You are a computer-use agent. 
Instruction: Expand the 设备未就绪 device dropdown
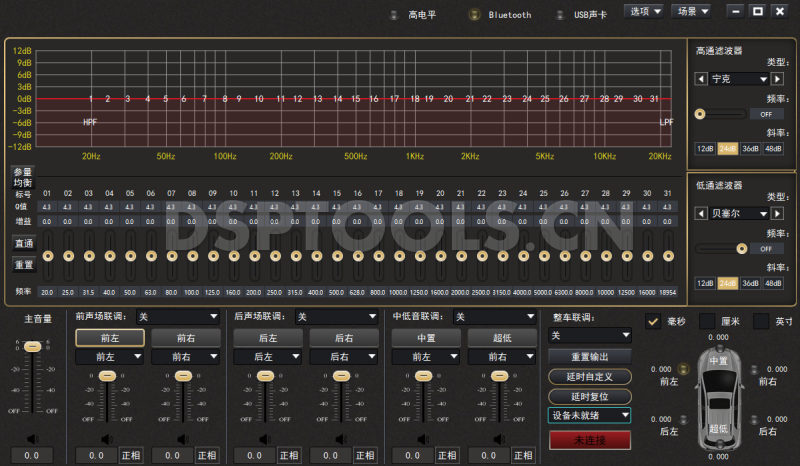[590, 415]
